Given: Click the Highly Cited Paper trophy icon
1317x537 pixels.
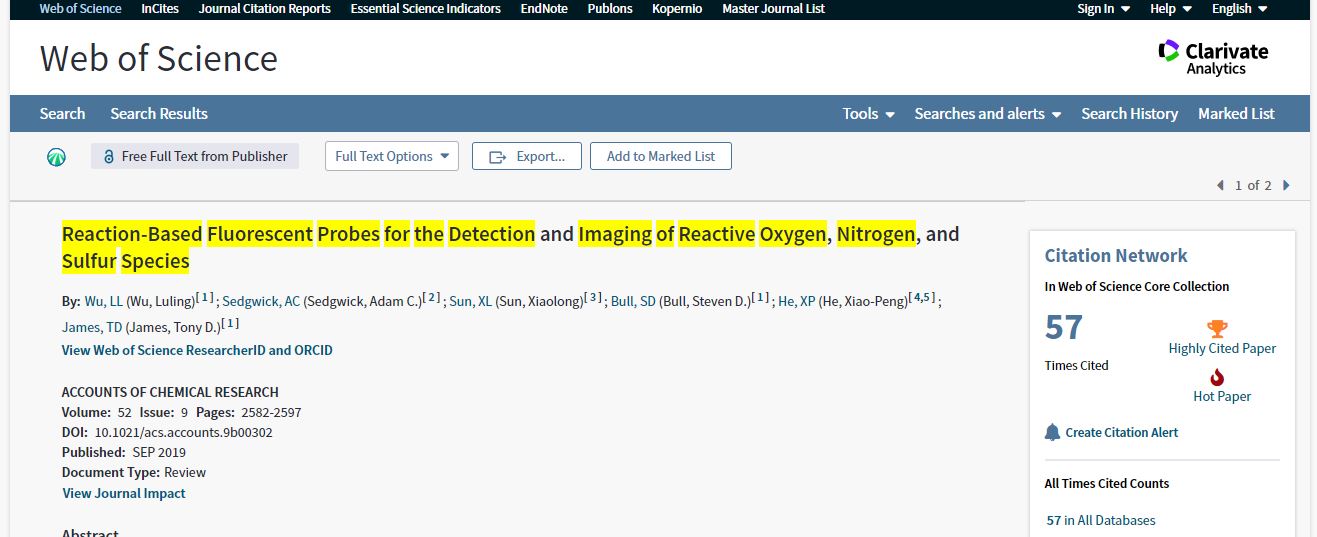Looking at the screenshot, I should [1217, 329].
